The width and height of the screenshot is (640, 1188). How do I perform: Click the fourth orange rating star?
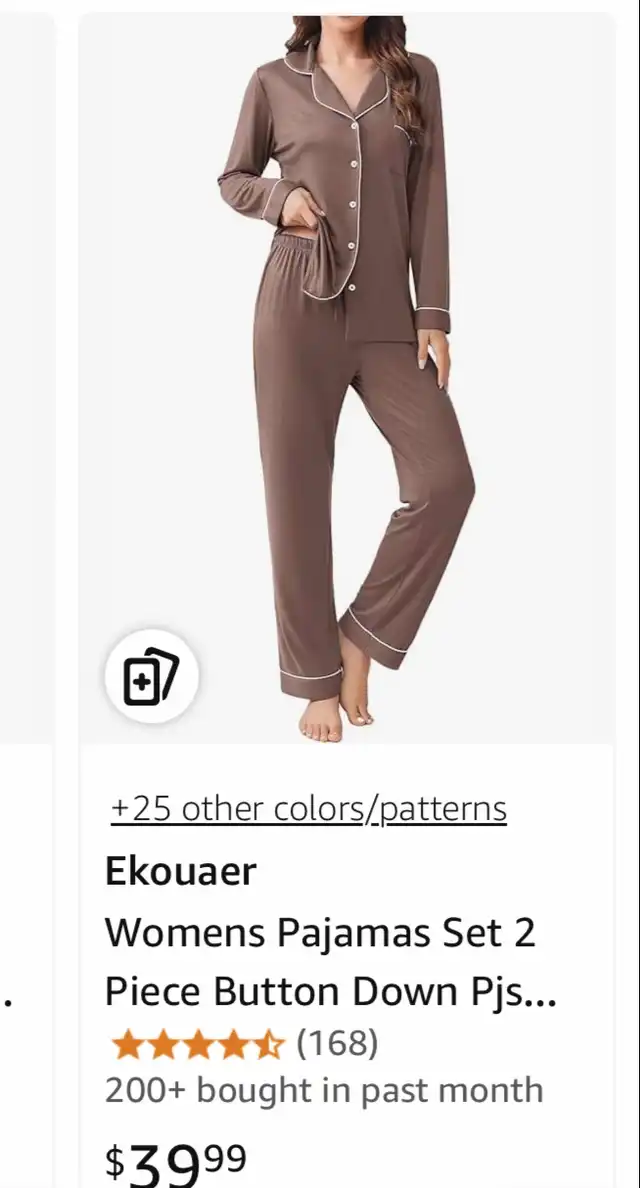(232, 1045)
